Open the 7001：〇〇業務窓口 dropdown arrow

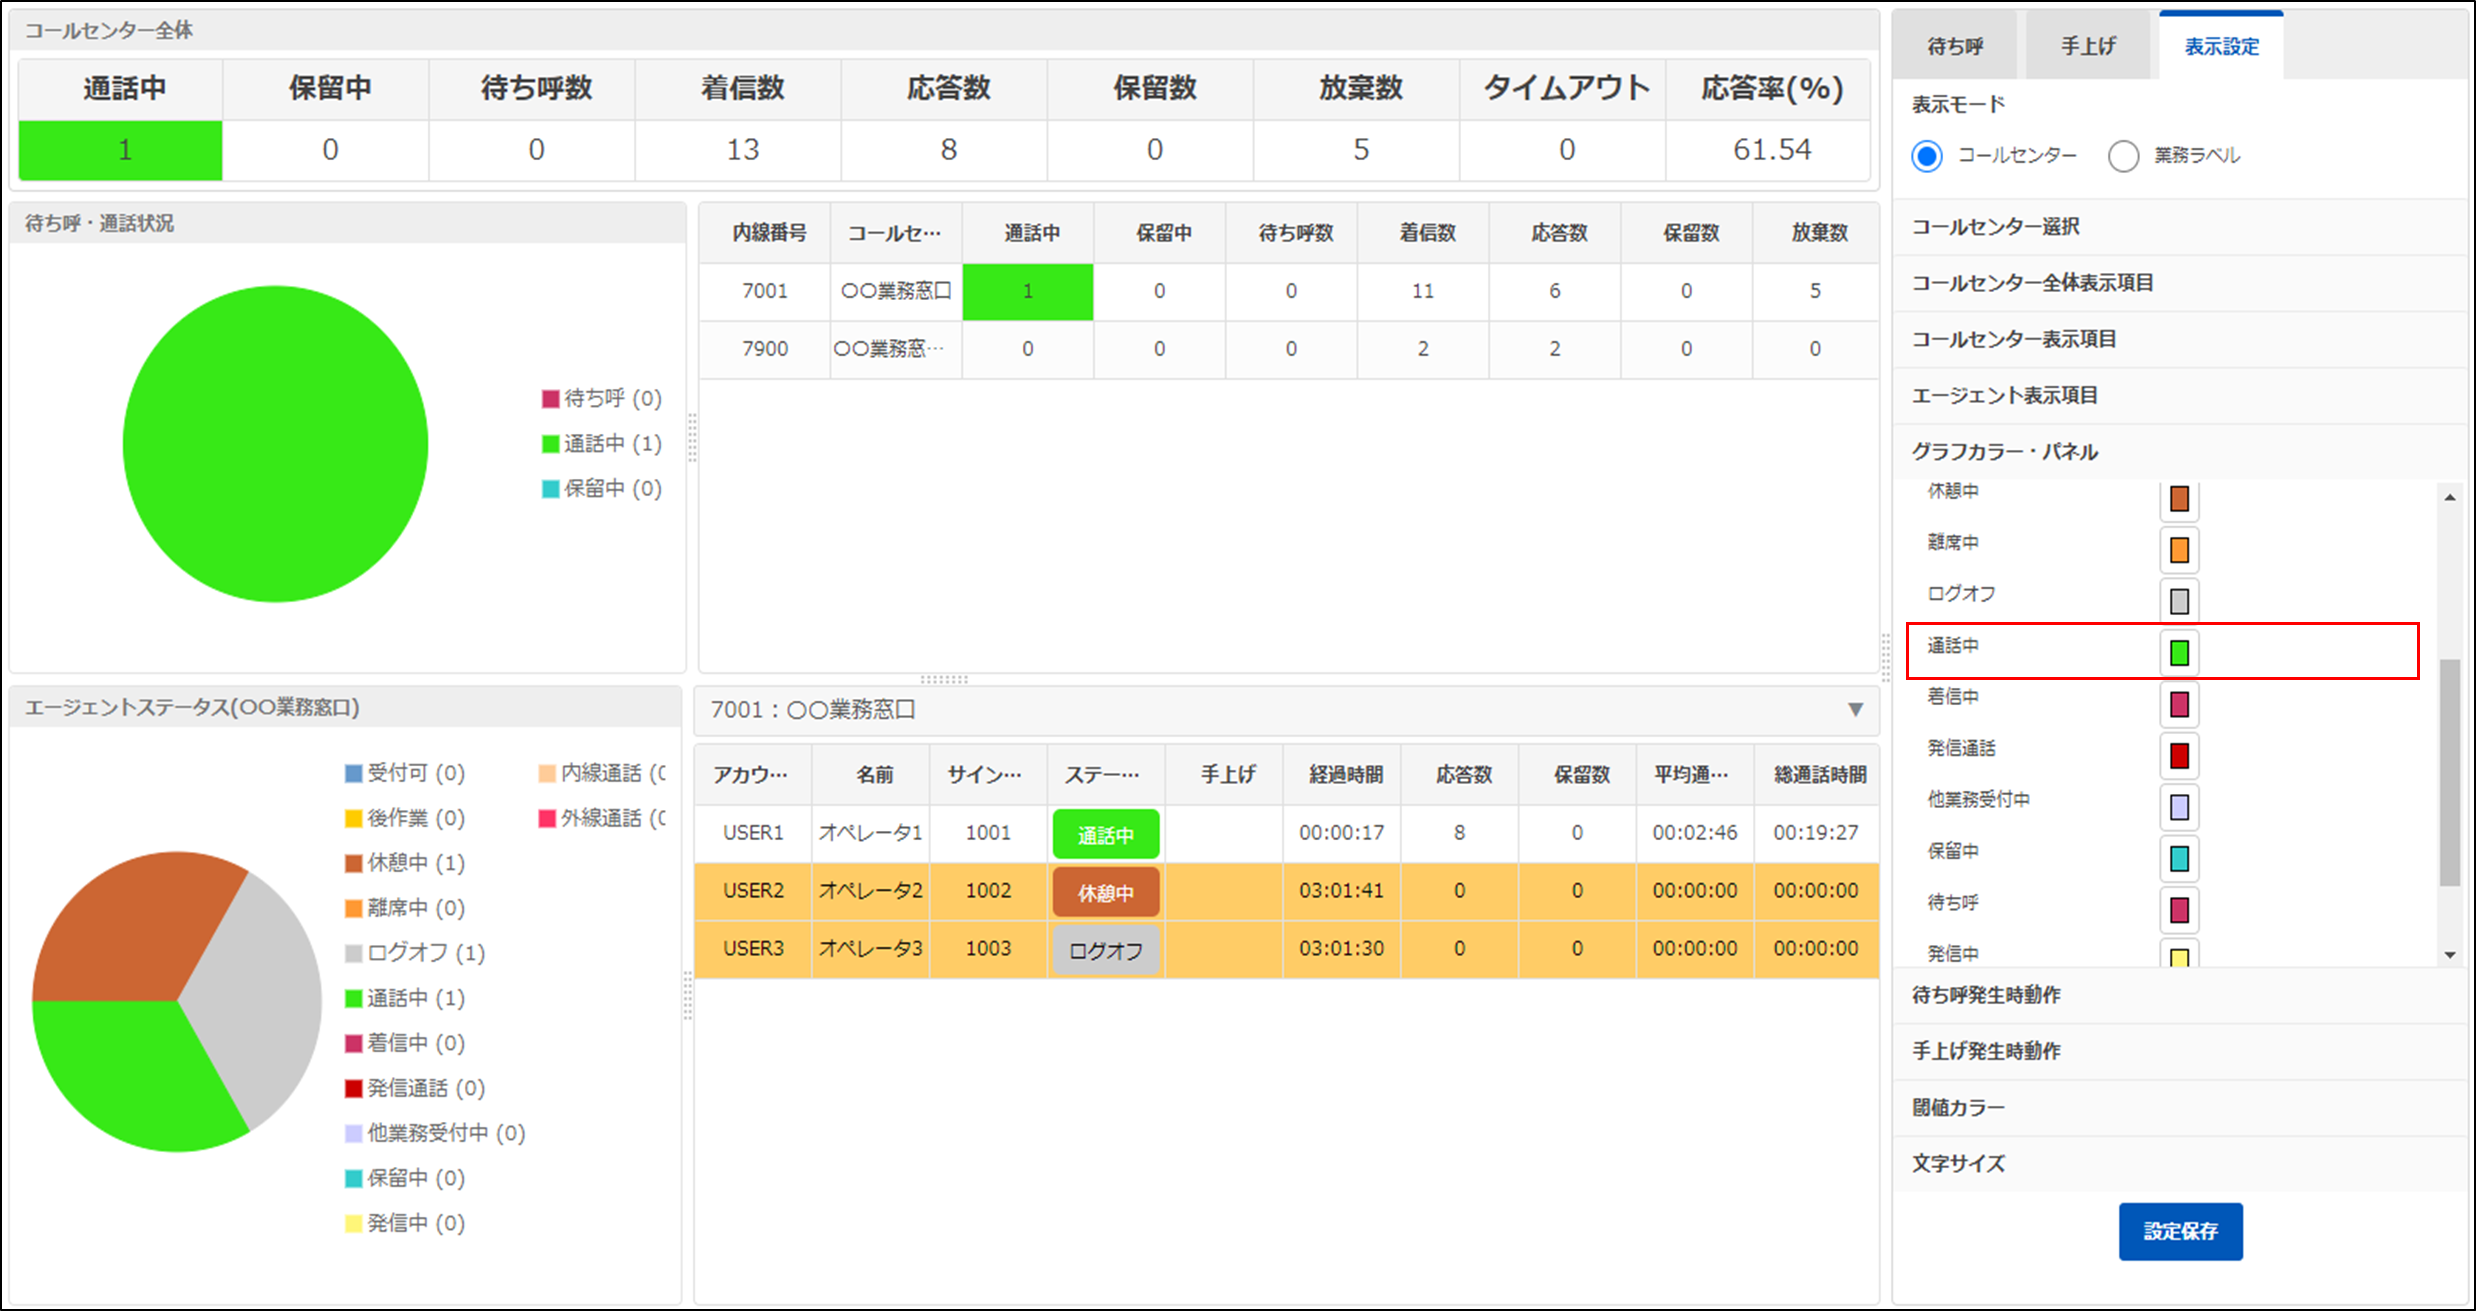pos(1855,710)
